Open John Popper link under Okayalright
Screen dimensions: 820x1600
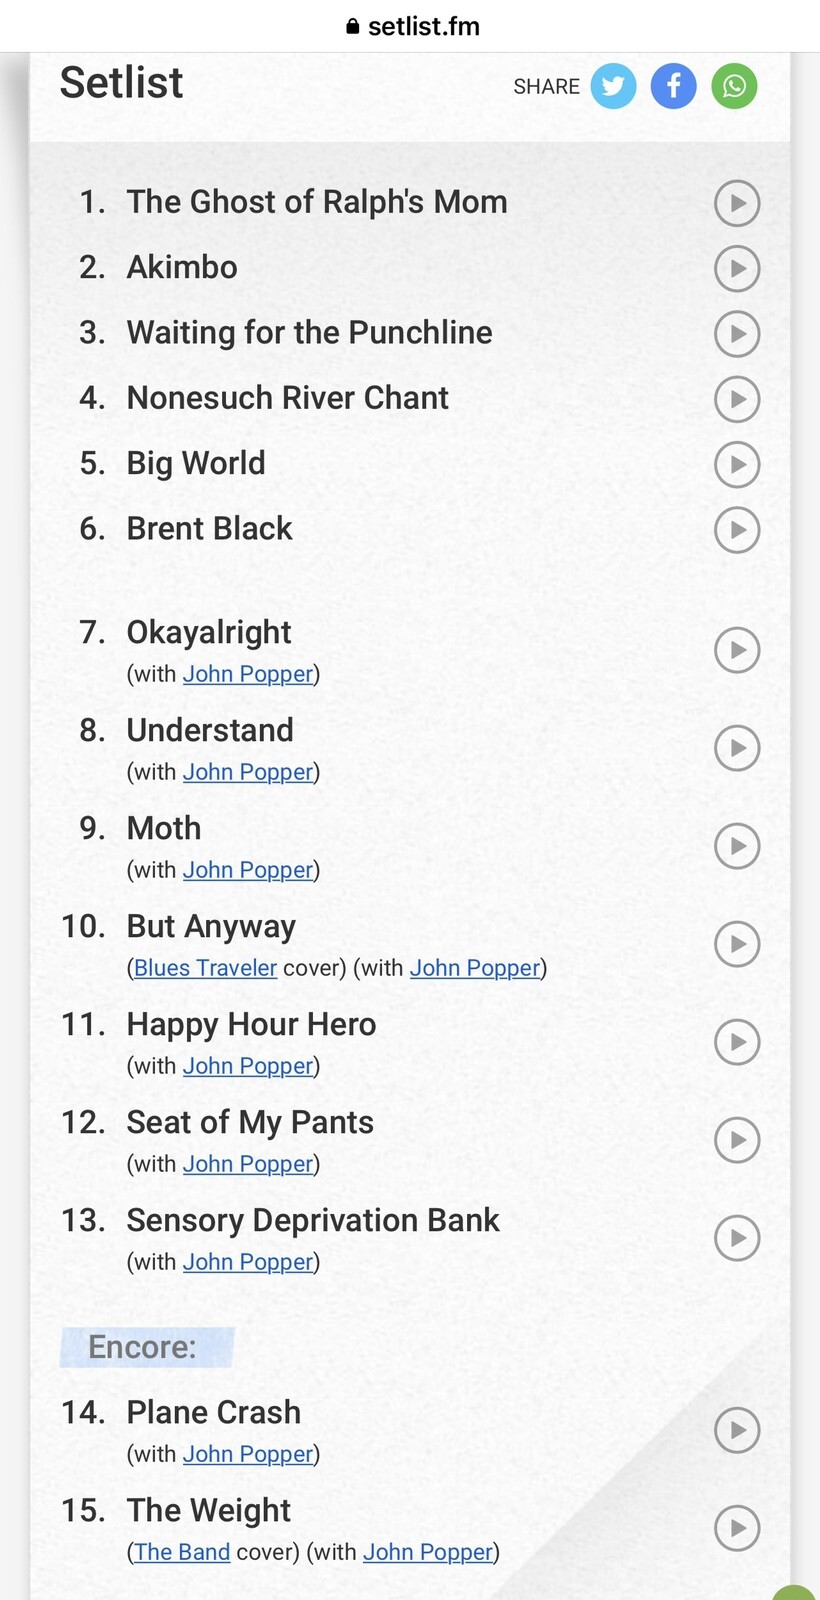tap(248, 674)
